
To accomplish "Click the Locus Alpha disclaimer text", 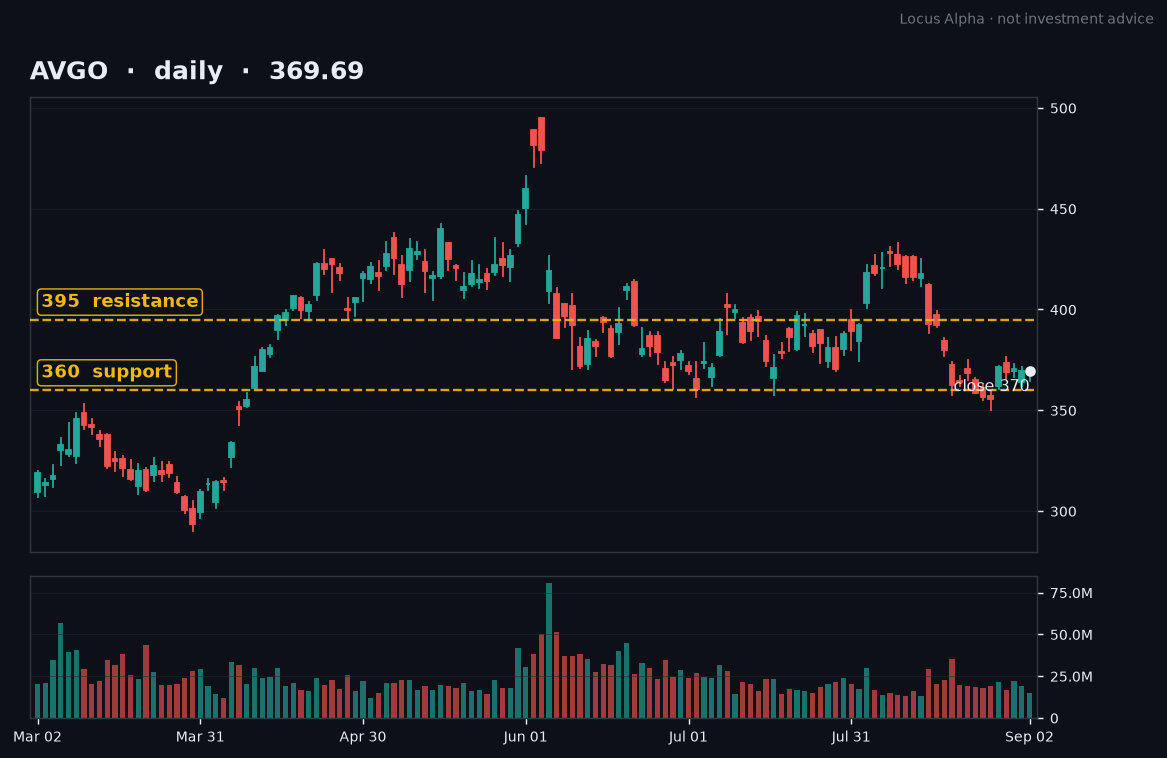I will (1026, 19).
